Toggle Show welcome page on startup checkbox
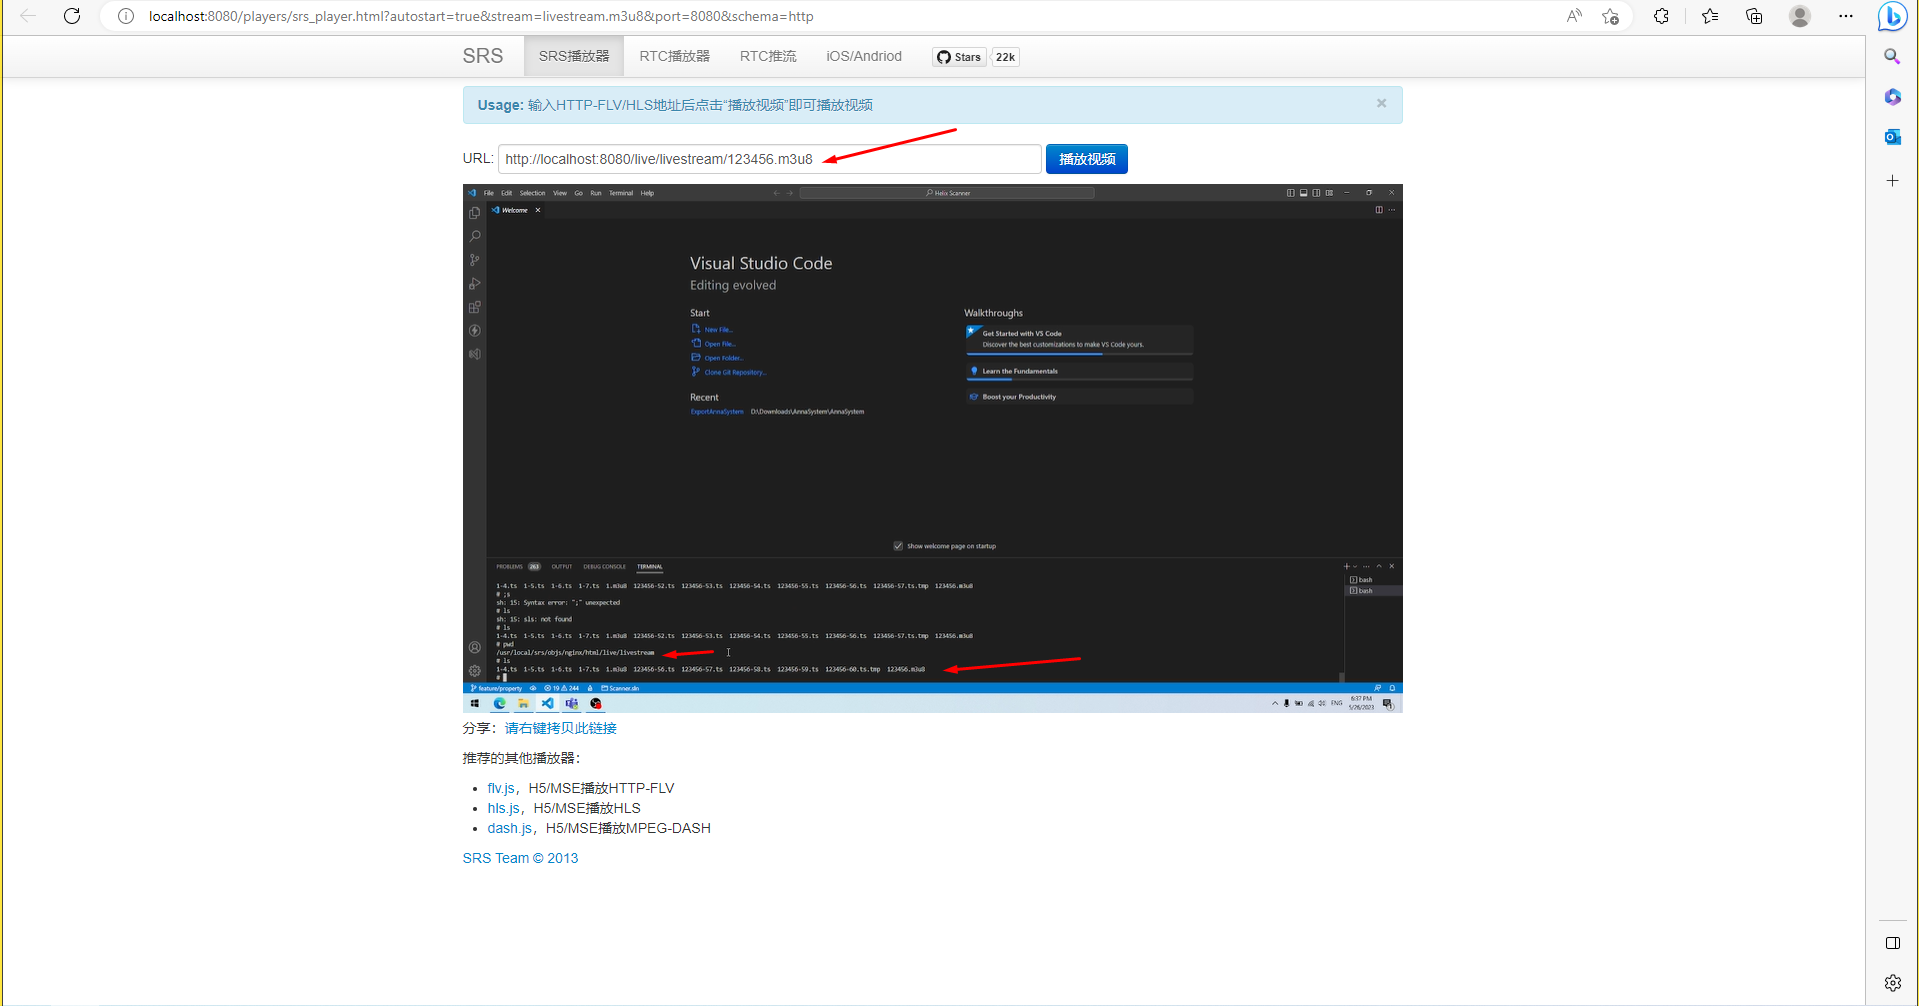Image resolution: width=1919 pixels, height=1006 pixels. coord(898,546)
